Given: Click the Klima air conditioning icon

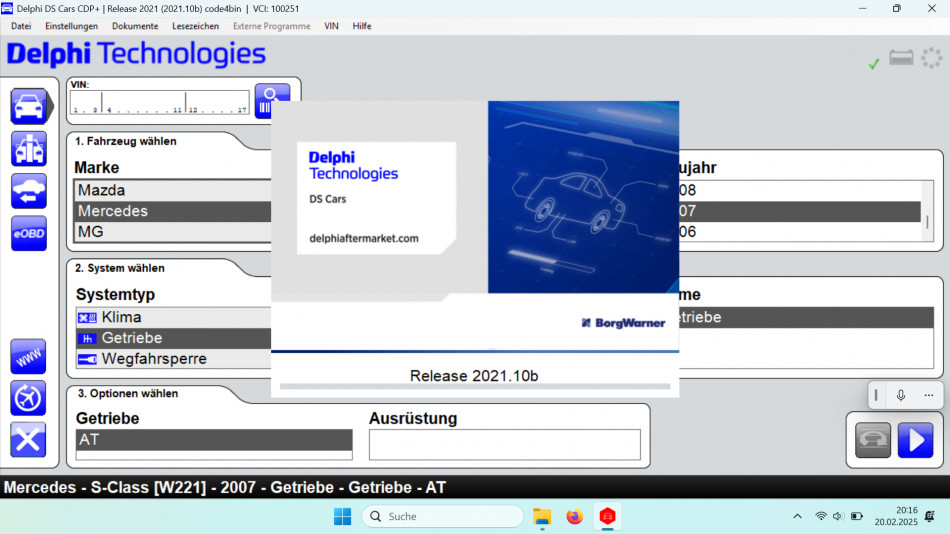Looking at the screenshot, I should point(87,318).
